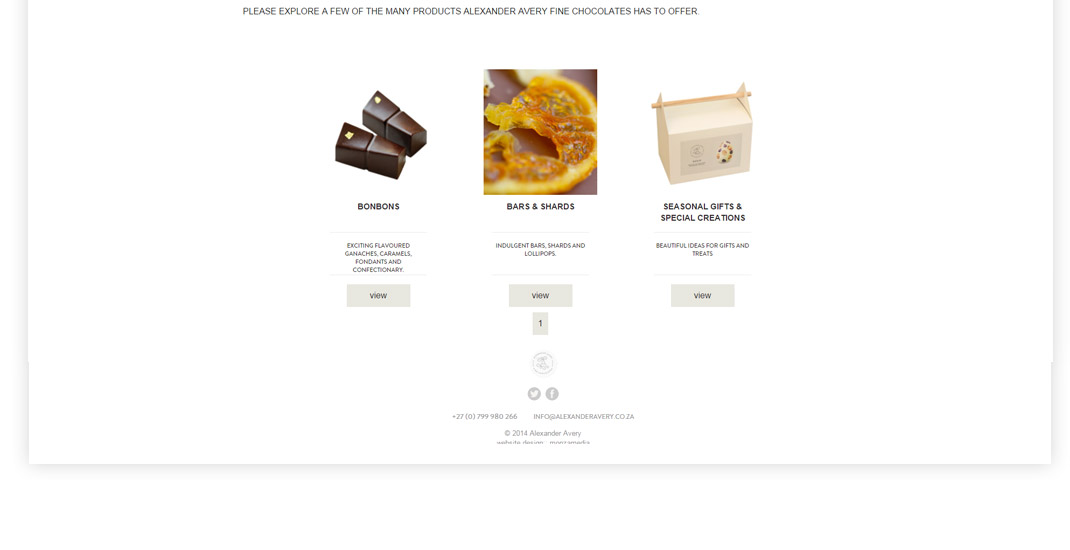The height and width of the screenshot is (550, 1070).
Task: Click the +27 (0) 799 980 266 phone number
Action: (485, 416)
